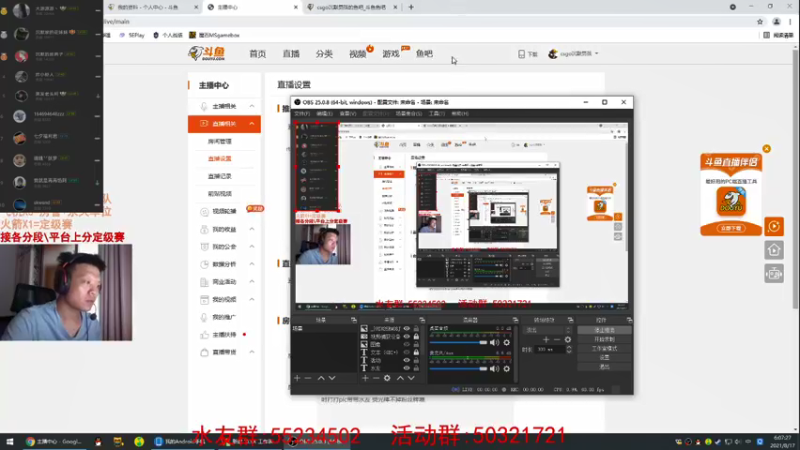Click the pie chart icon for 数据分析
The width and height of the screenshot is (800, 450).
click(x=204, y=264)
